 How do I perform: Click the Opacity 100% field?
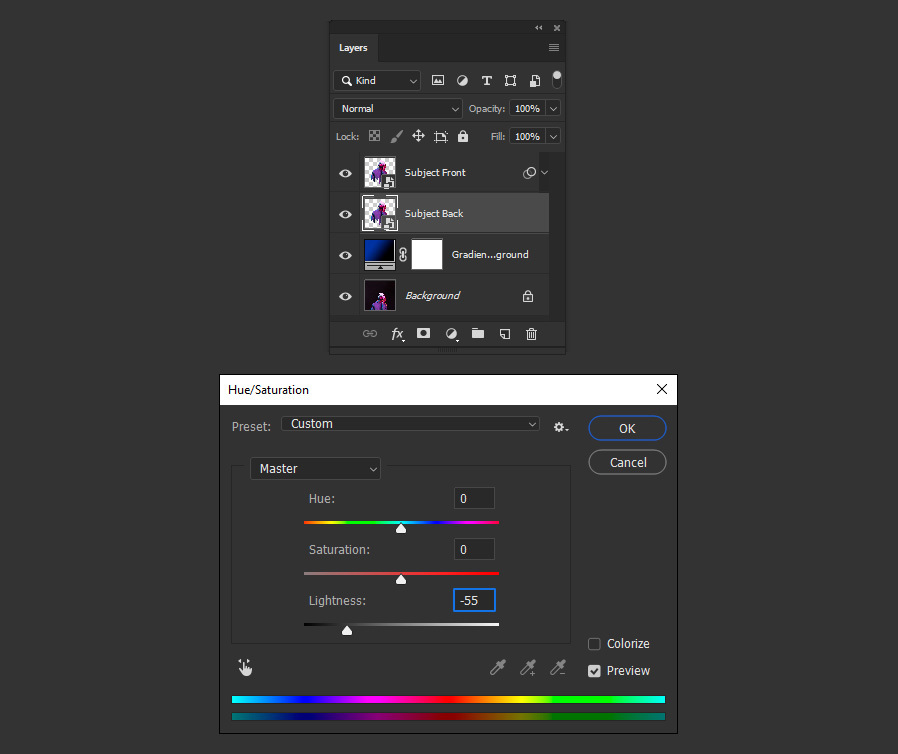(527, 108)
